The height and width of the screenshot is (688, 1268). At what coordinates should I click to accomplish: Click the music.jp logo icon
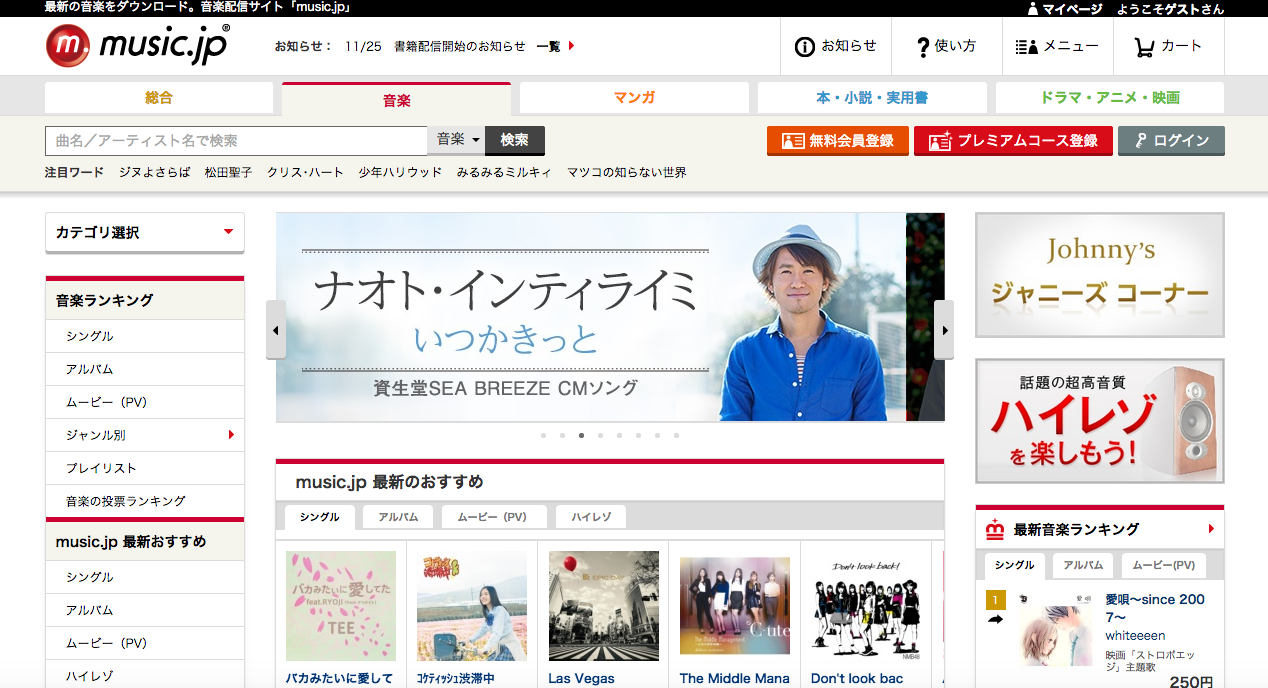pyautogui.click(x=68, y=46)
